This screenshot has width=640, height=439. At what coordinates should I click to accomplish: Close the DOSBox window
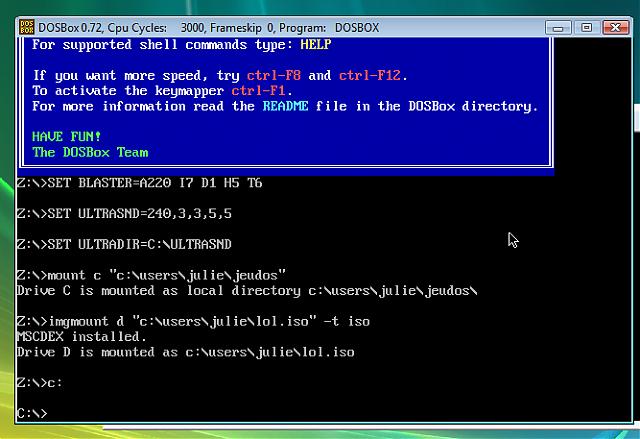pos(616,28)
